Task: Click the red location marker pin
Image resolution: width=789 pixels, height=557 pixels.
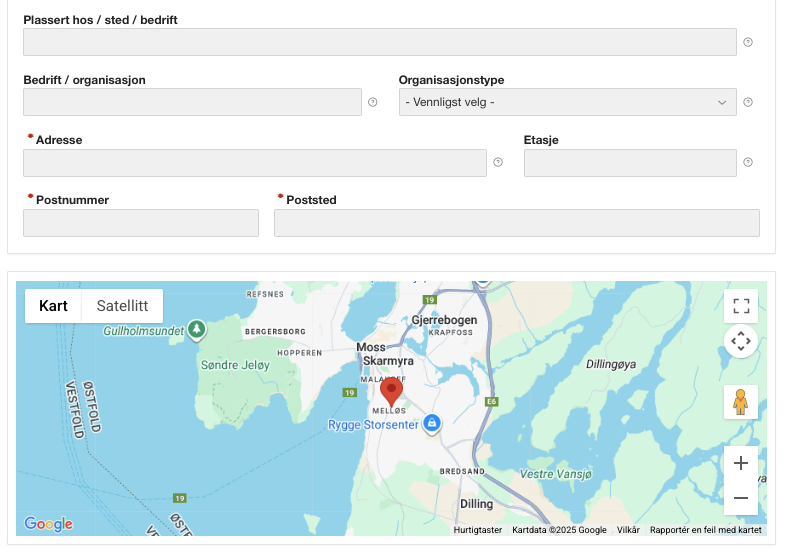Action: pyautogui.click(x=392, y=391)
